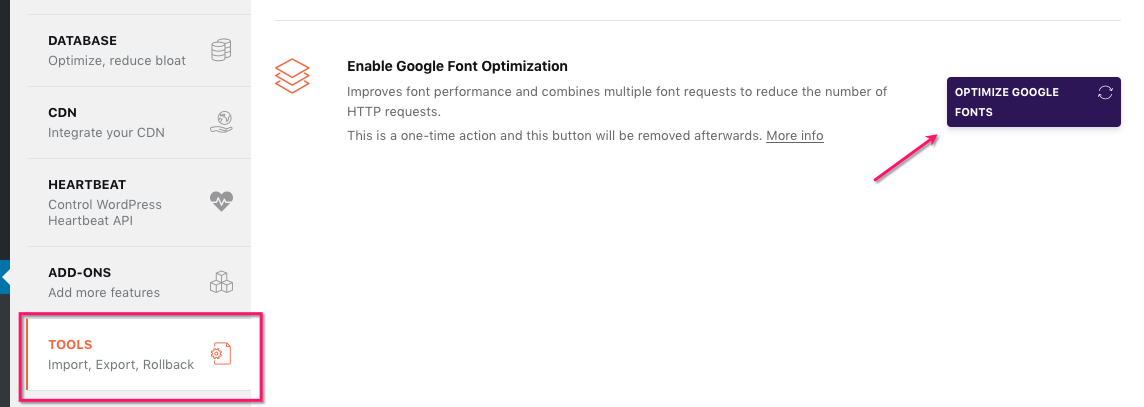The image size is (1144, 407).
Task: Open the More info link
Action: pos(795,135)
